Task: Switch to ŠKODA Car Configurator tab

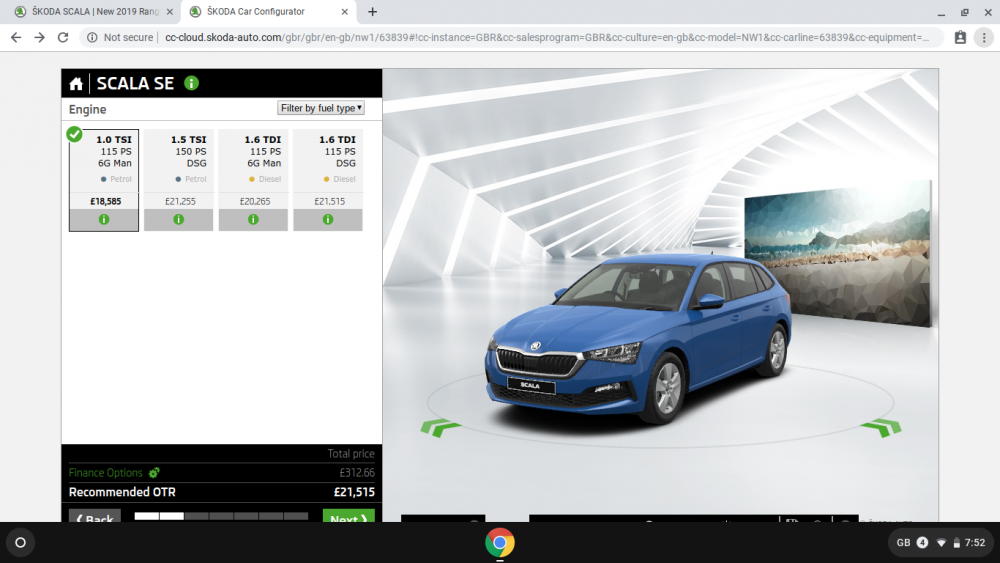Action: tap(268, 11)
